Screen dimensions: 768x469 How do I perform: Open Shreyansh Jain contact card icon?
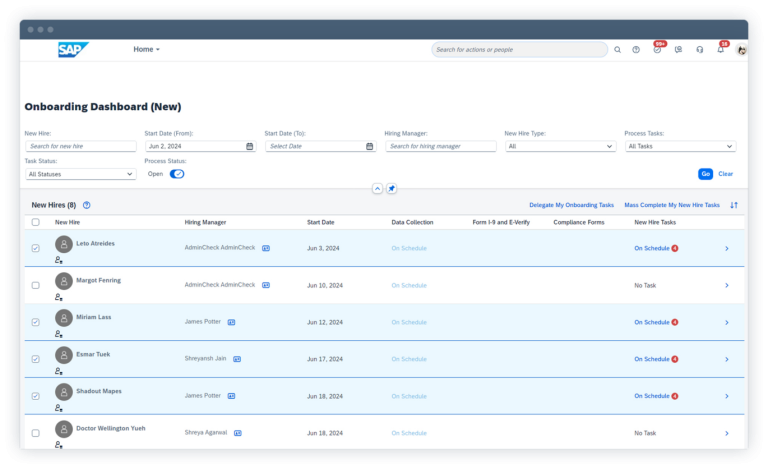(x=237, y=359)
